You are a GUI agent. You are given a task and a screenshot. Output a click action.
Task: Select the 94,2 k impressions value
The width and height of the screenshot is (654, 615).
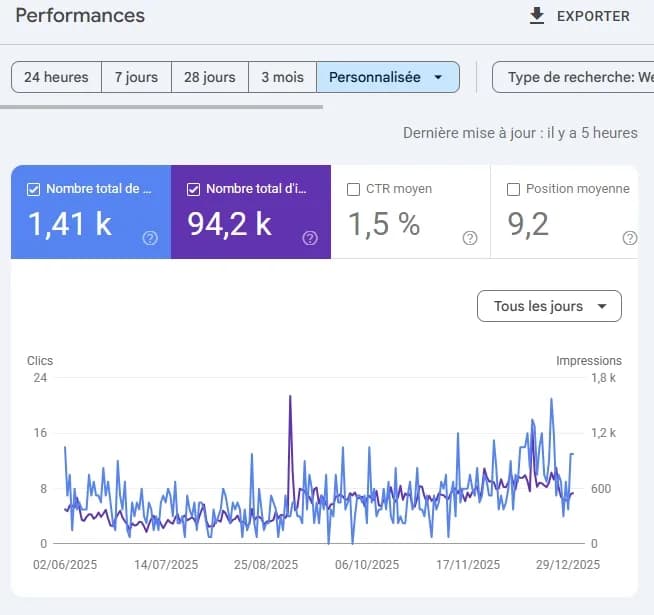(229, 224)
